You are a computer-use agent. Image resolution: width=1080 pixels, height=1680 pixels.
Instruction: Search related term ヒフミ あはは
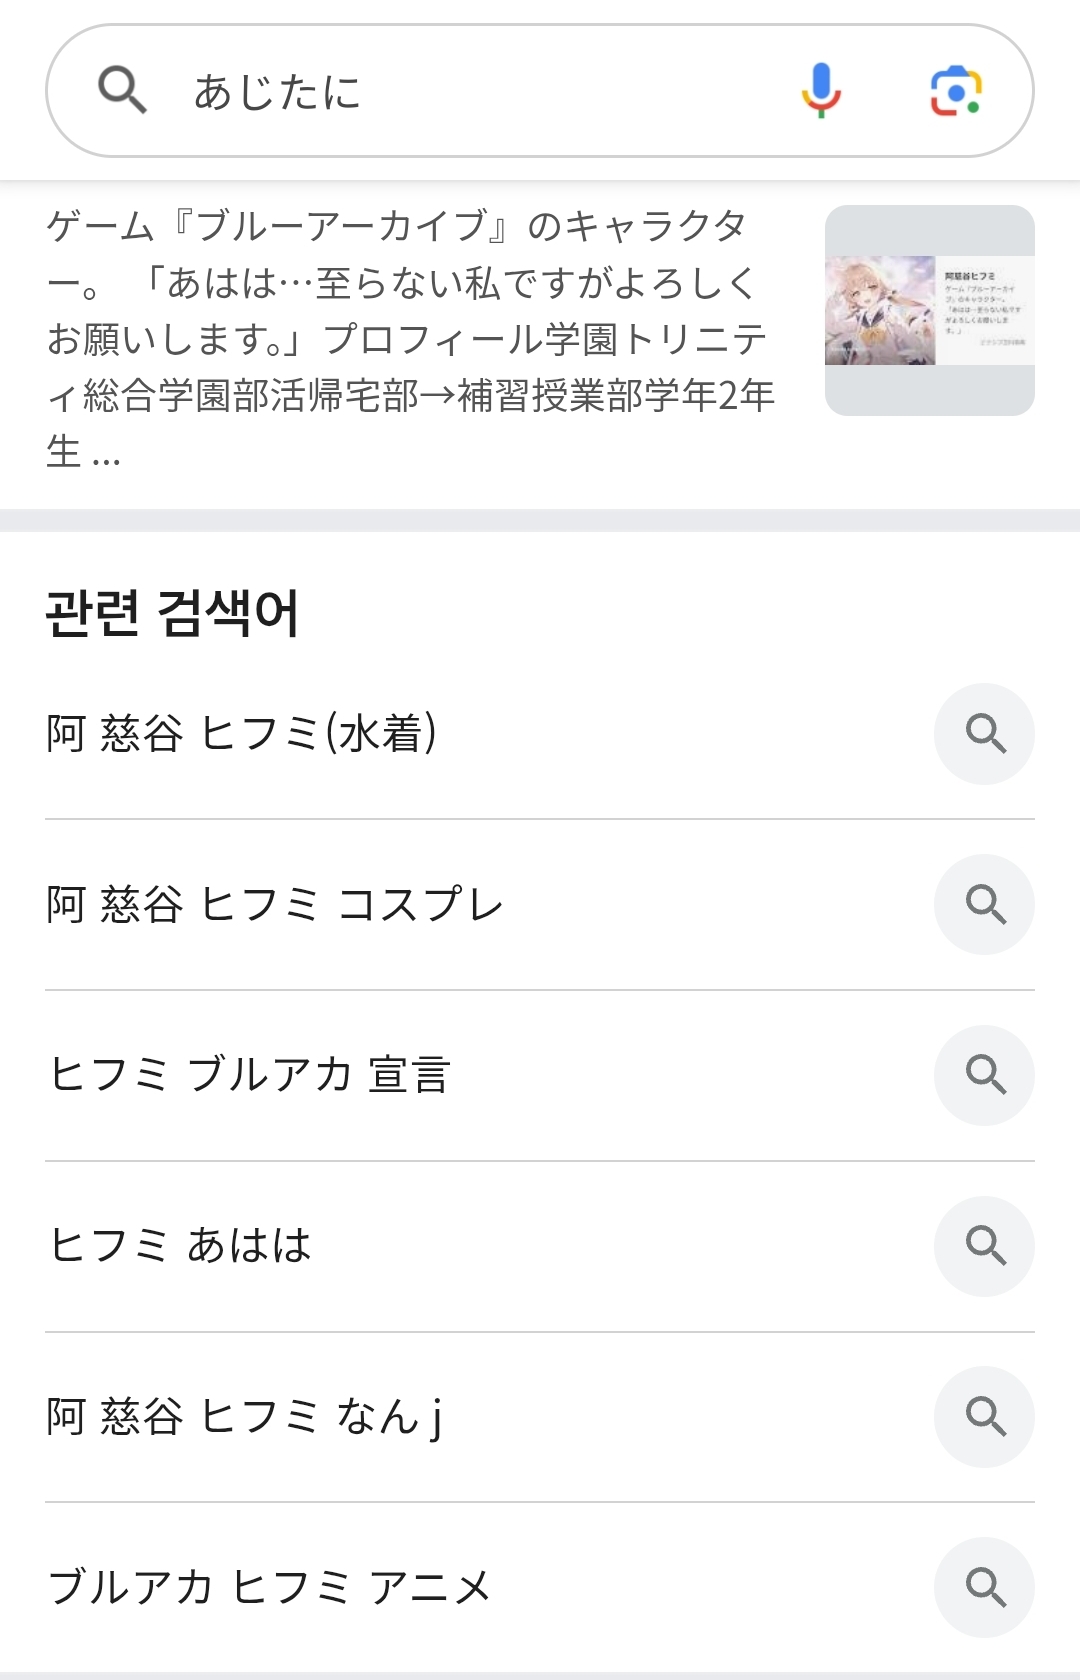tap(181, 1246)
